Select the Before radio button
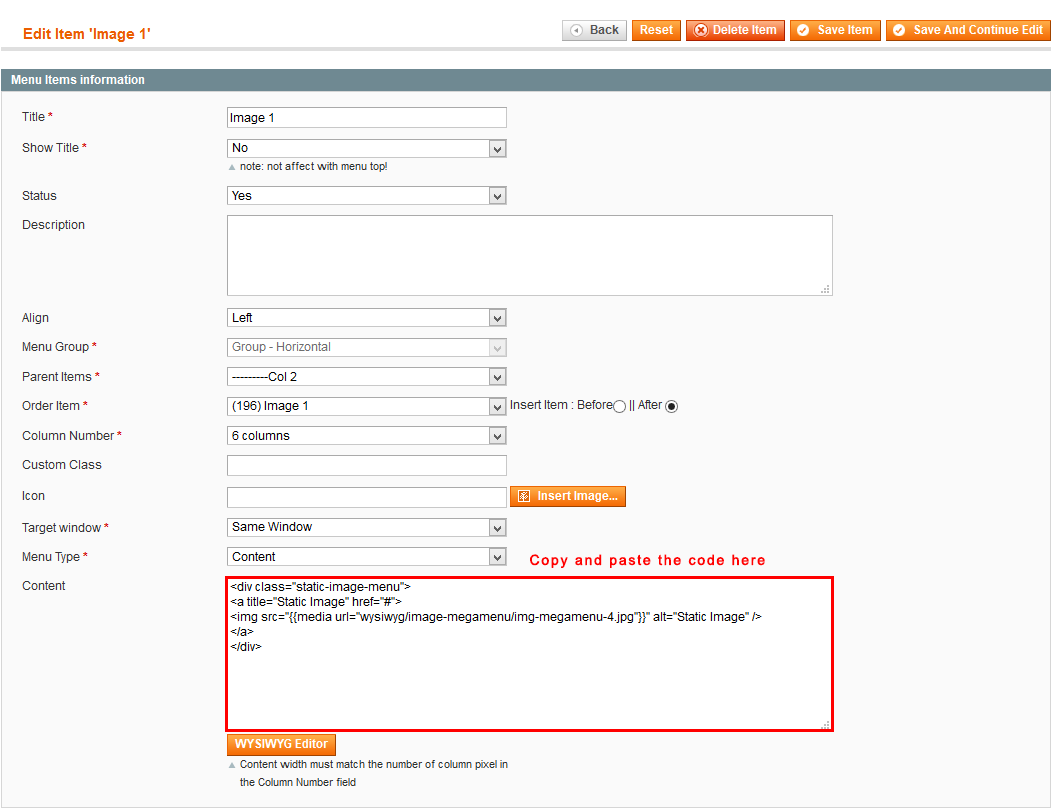1052x810 pixels. point(619,407)
